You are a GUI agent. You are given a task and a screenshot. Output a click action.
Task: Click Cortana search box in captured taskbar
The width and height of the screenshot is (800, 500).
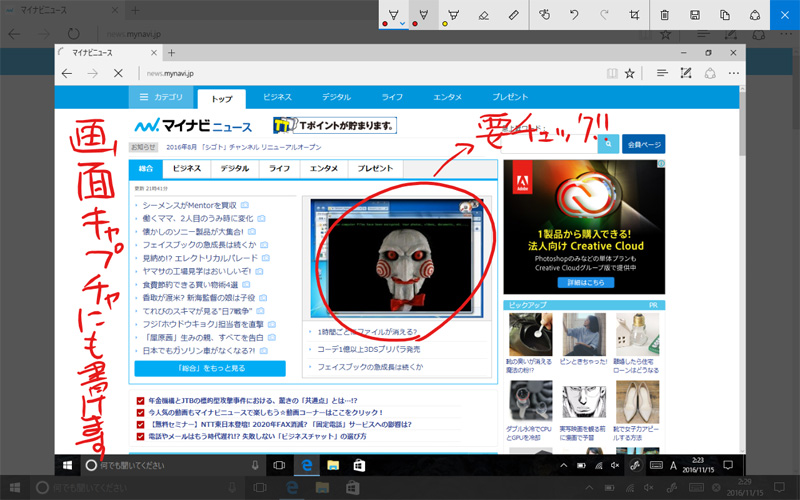[x=173, y=465]
